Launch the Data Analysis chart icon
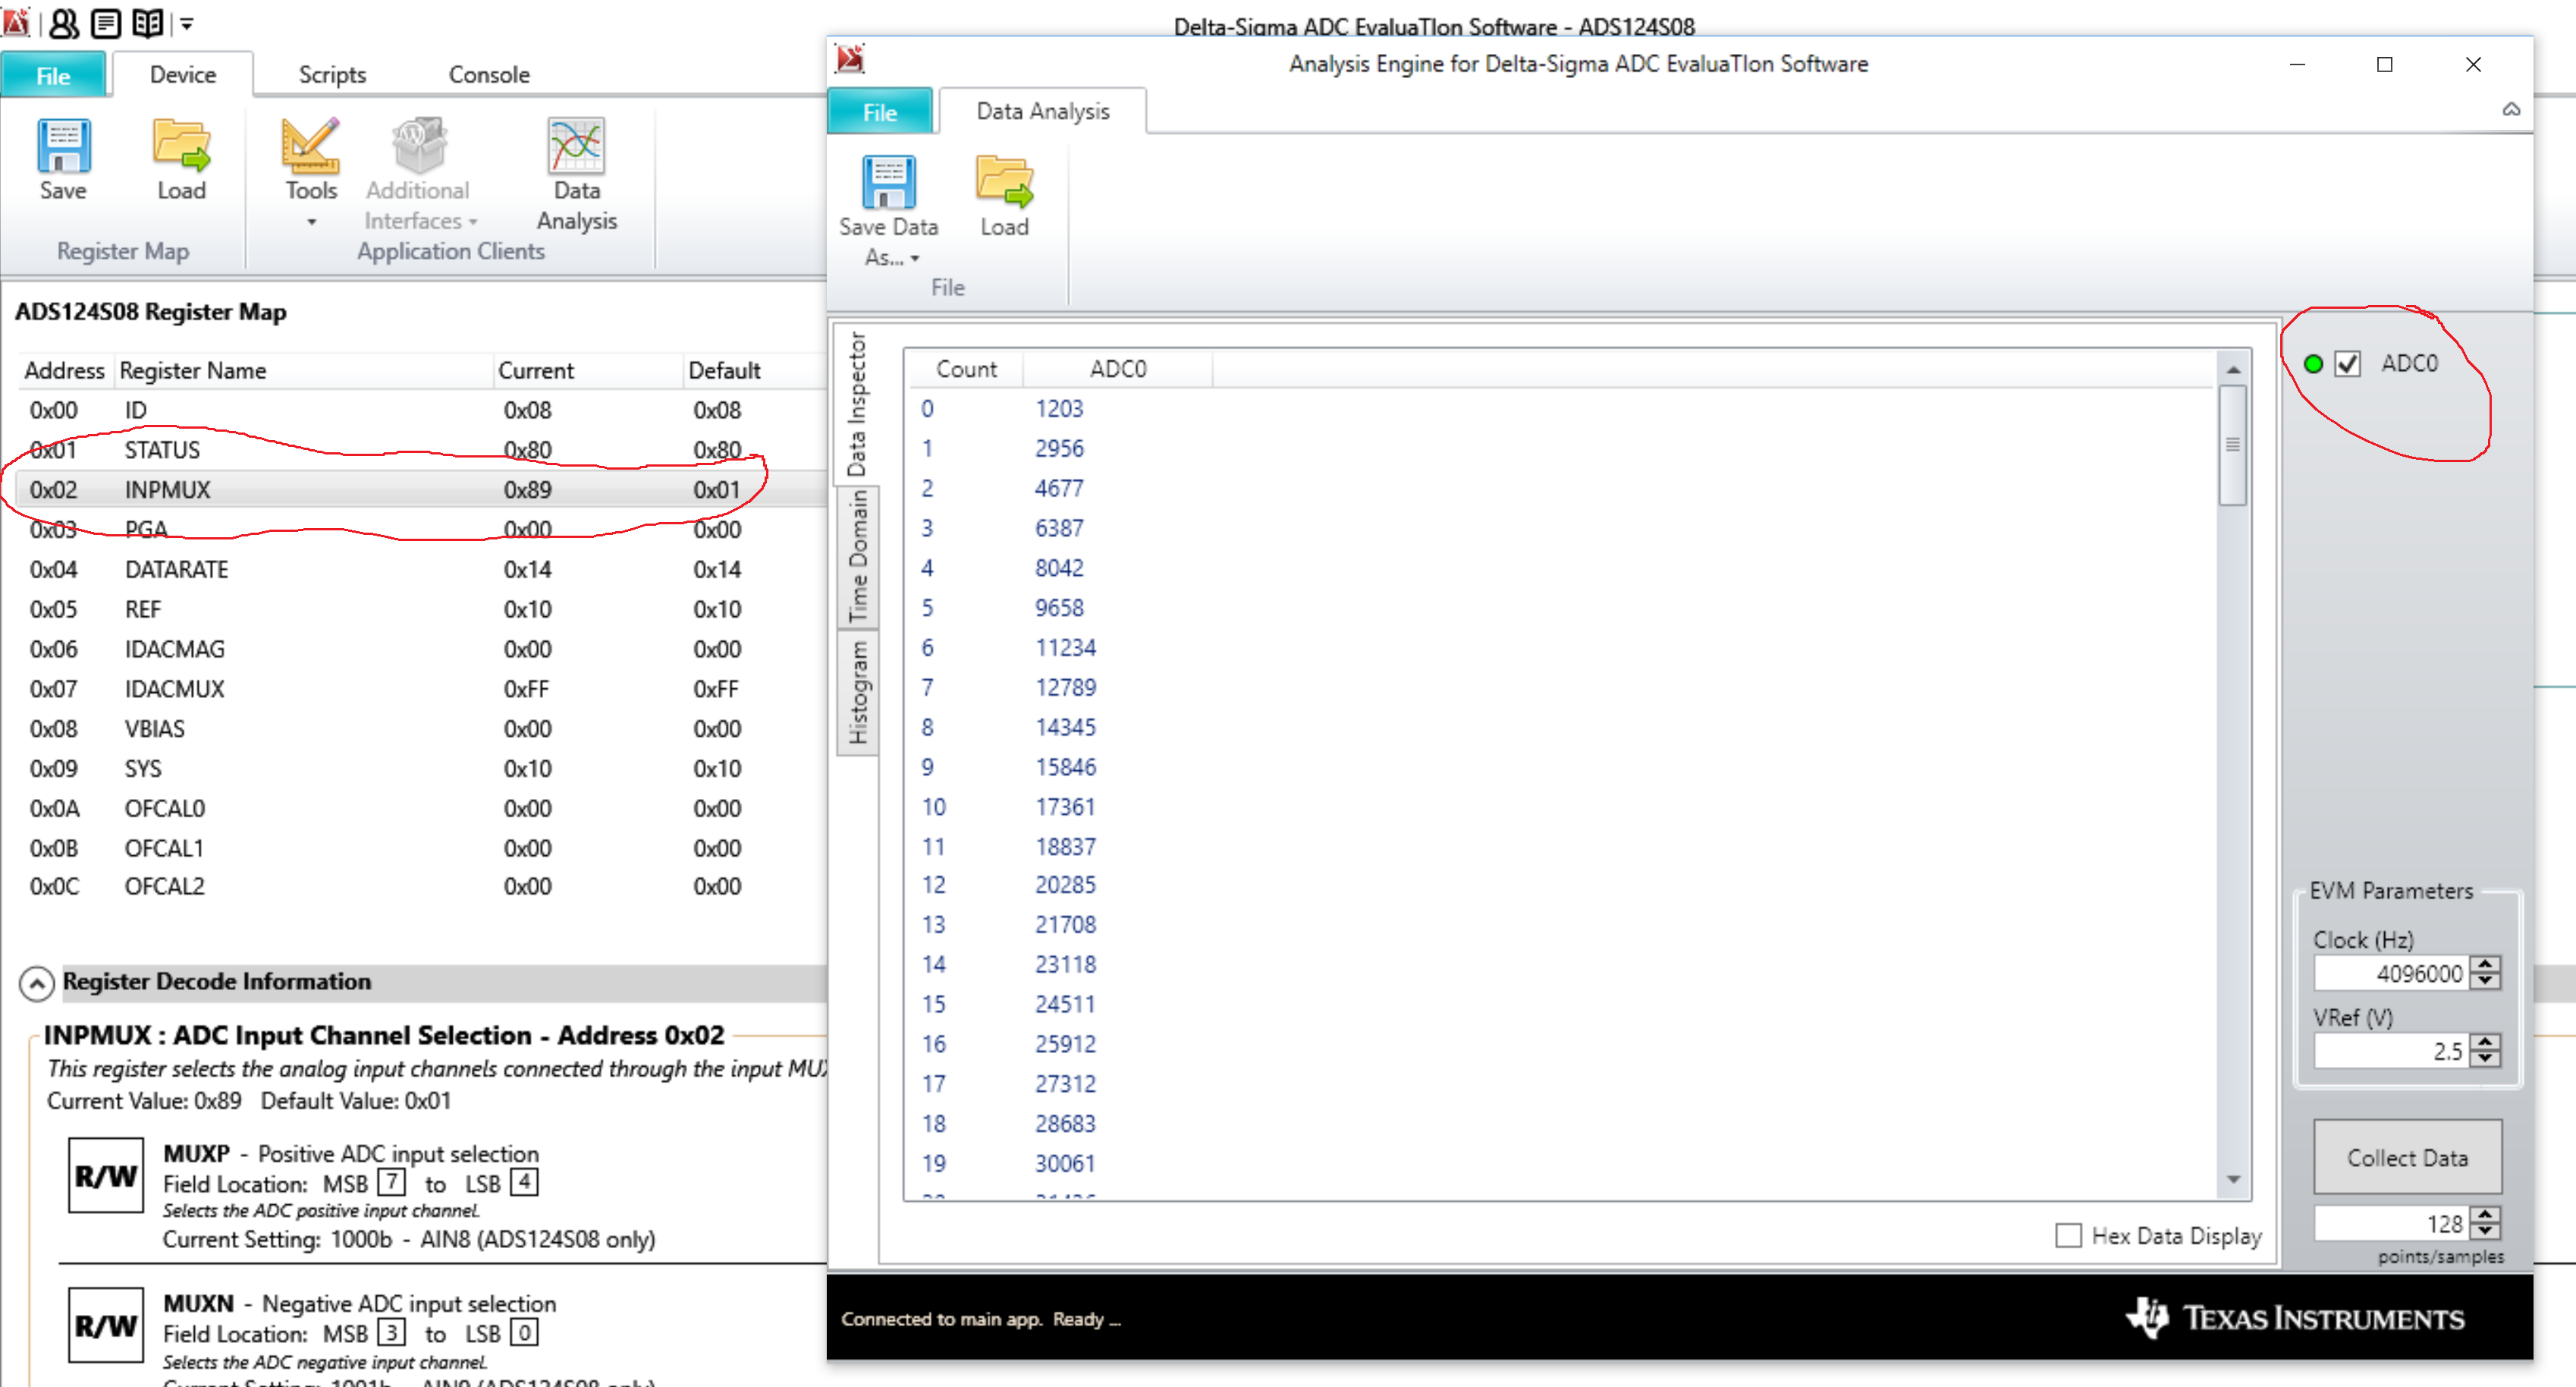This screenshot has height=1387, width=2576. coord(576,147)
